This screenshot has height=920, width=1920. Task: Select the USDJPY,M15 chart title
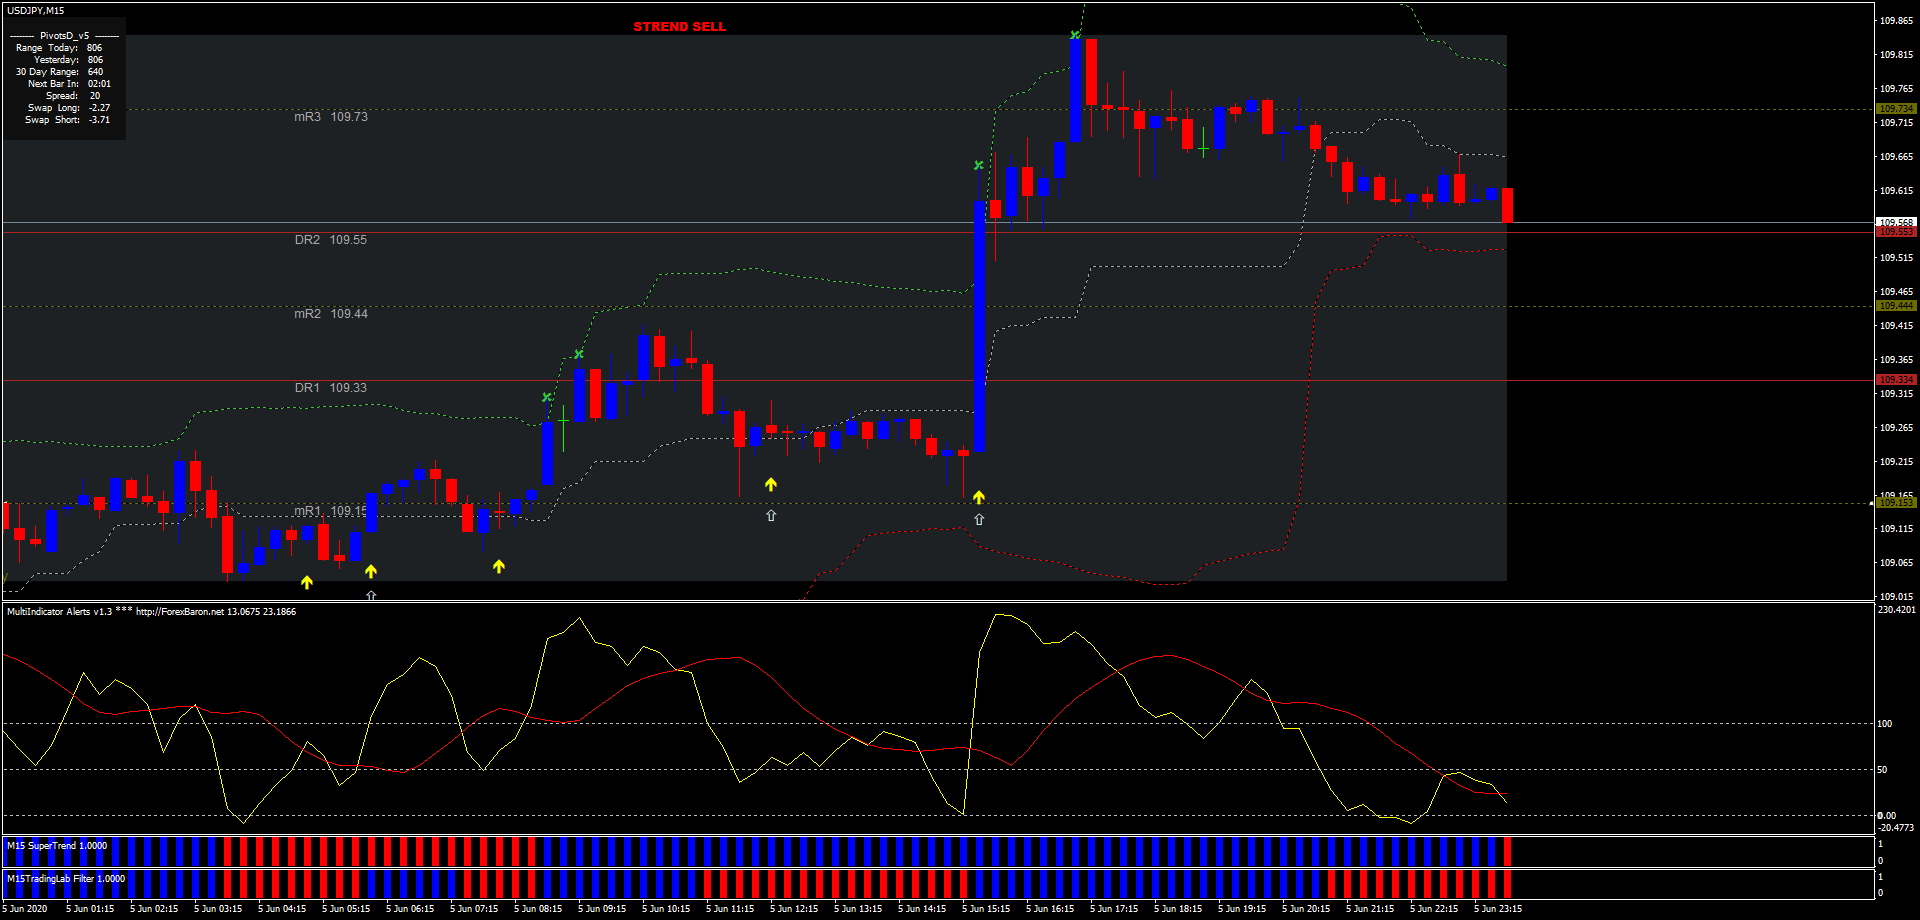(35, 8)
